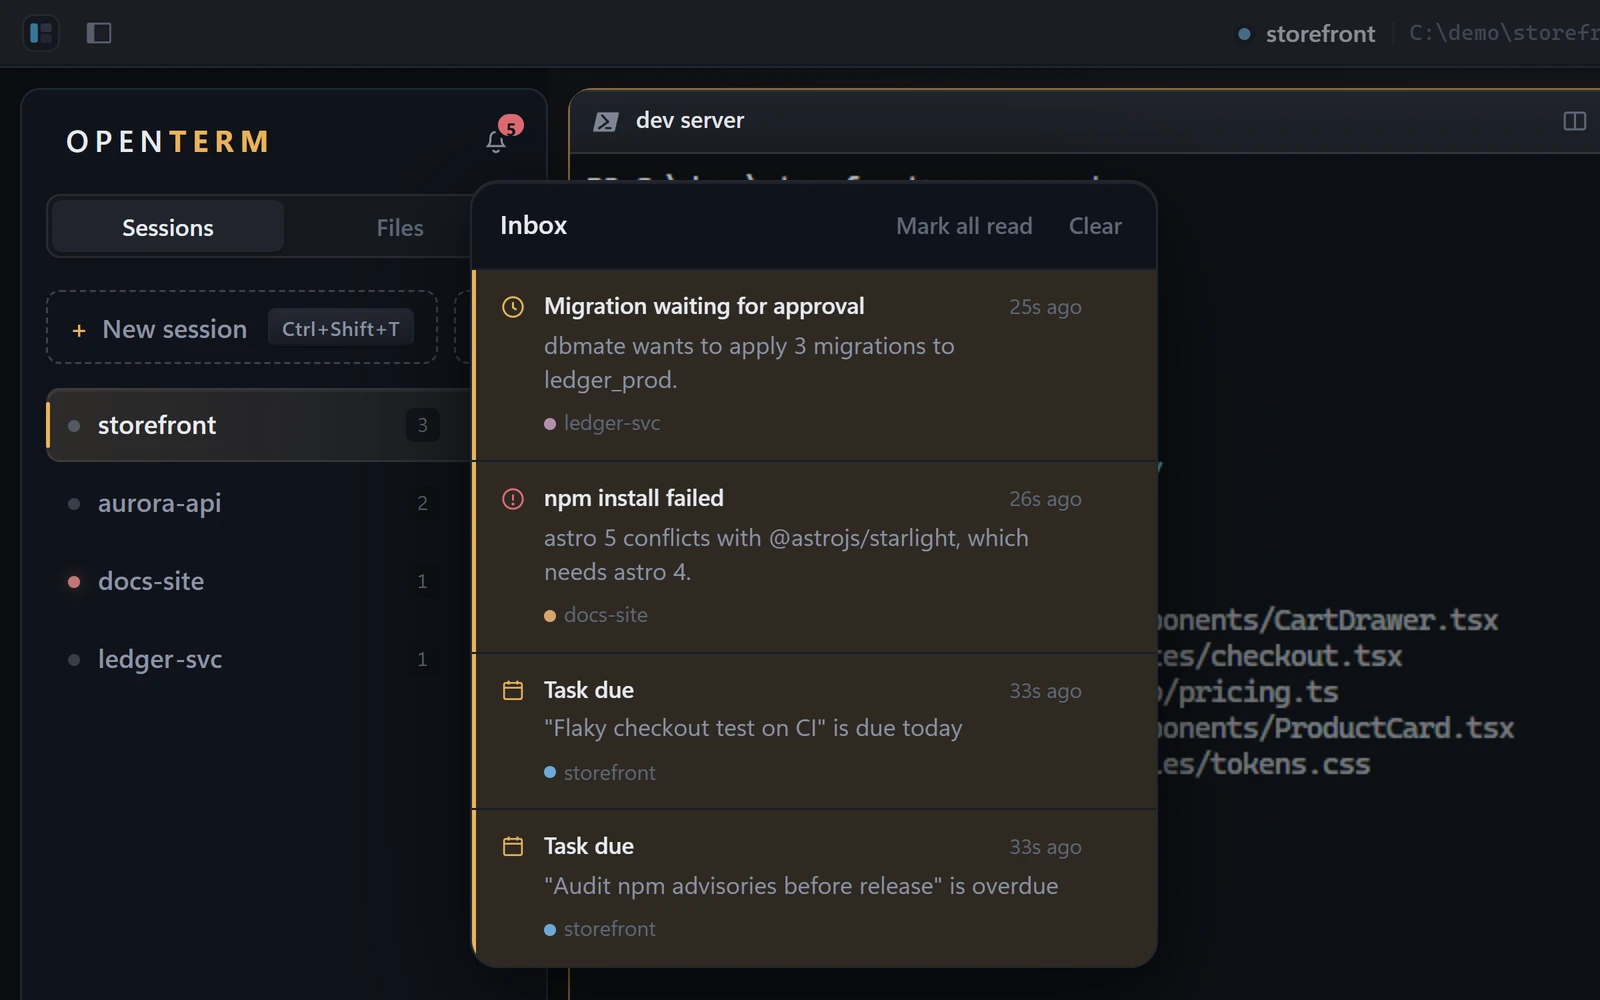
Task: Click the OPENTERM logo text
Action: [x=168, y=141]
